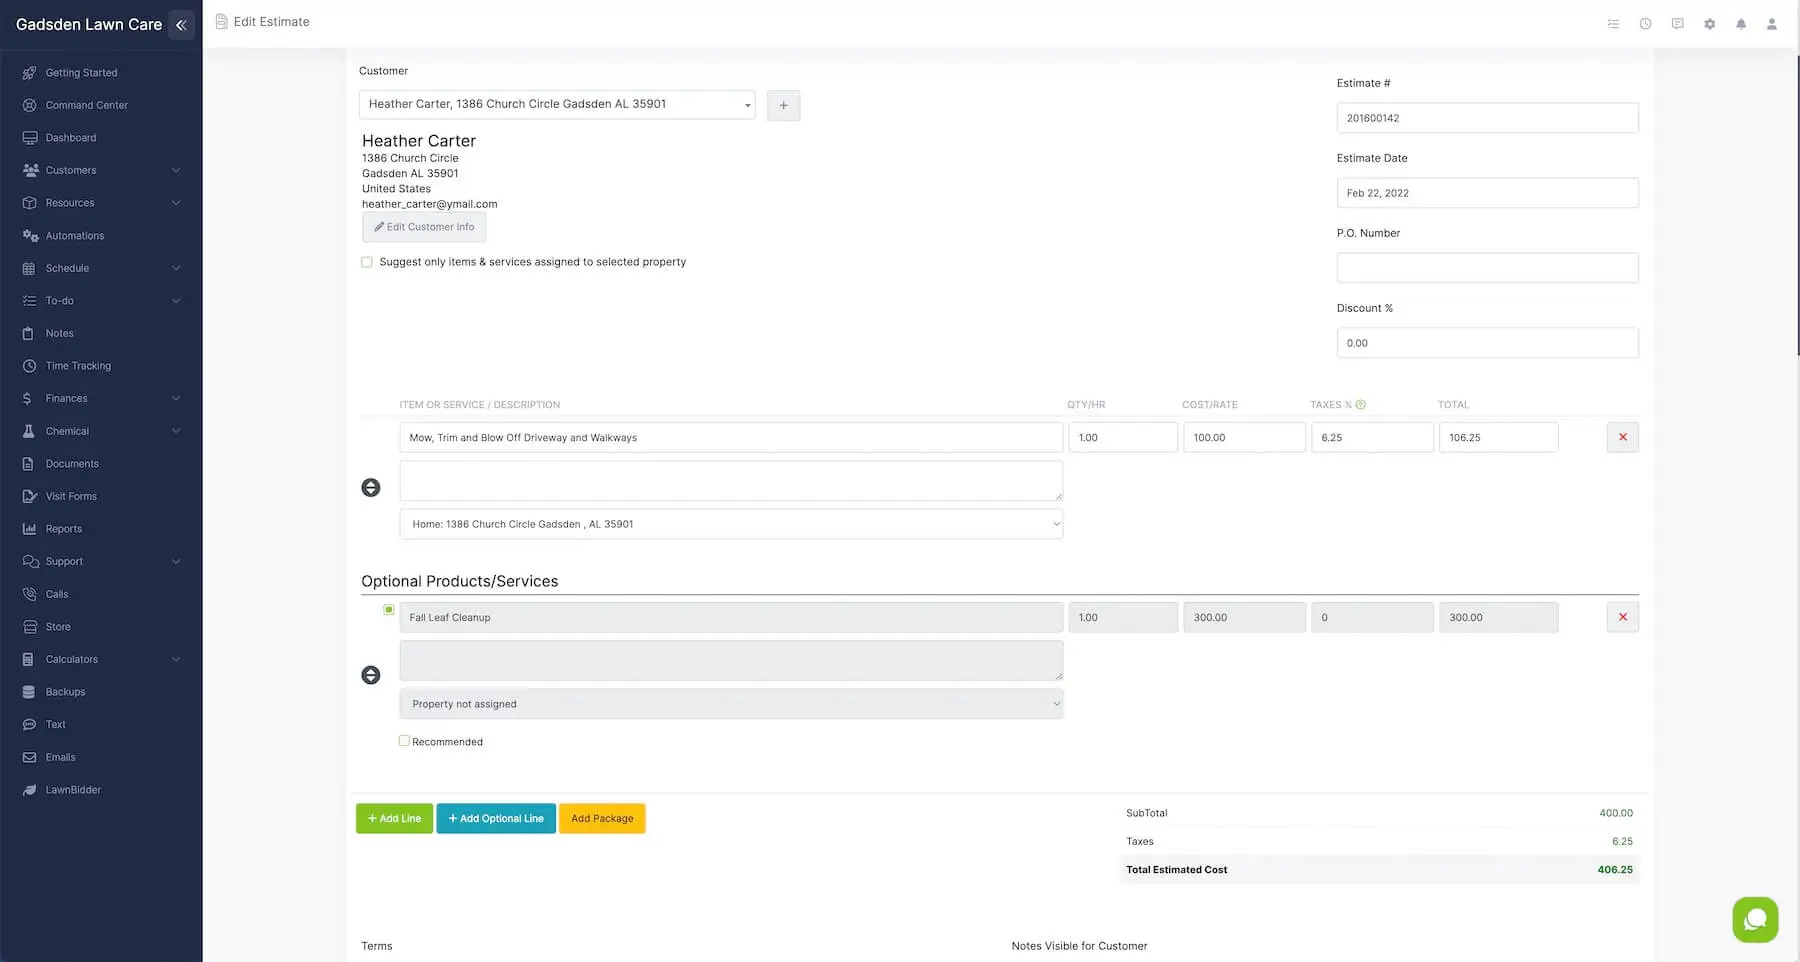Viewport: 1800px width, 962px height.
Task: Expand the Calculators sidebar menu
Action: [x=176, y=660]
